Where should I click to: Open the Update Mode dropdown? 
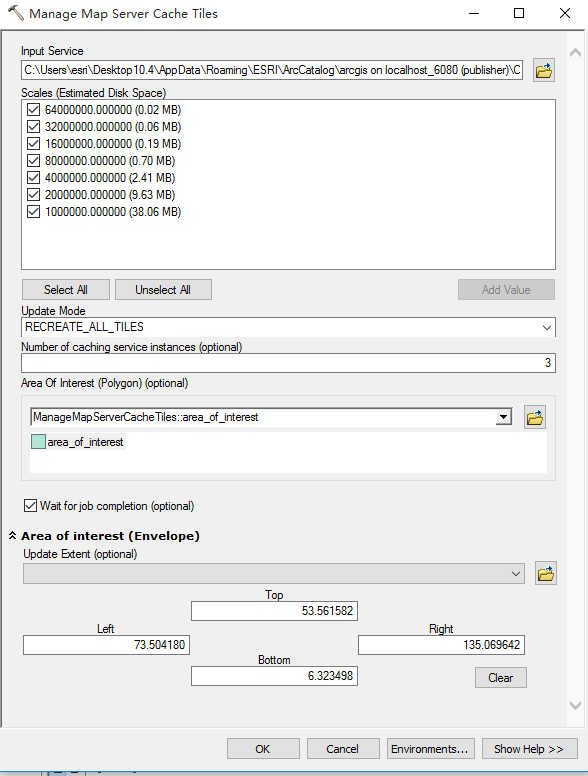tap(546, 327)
